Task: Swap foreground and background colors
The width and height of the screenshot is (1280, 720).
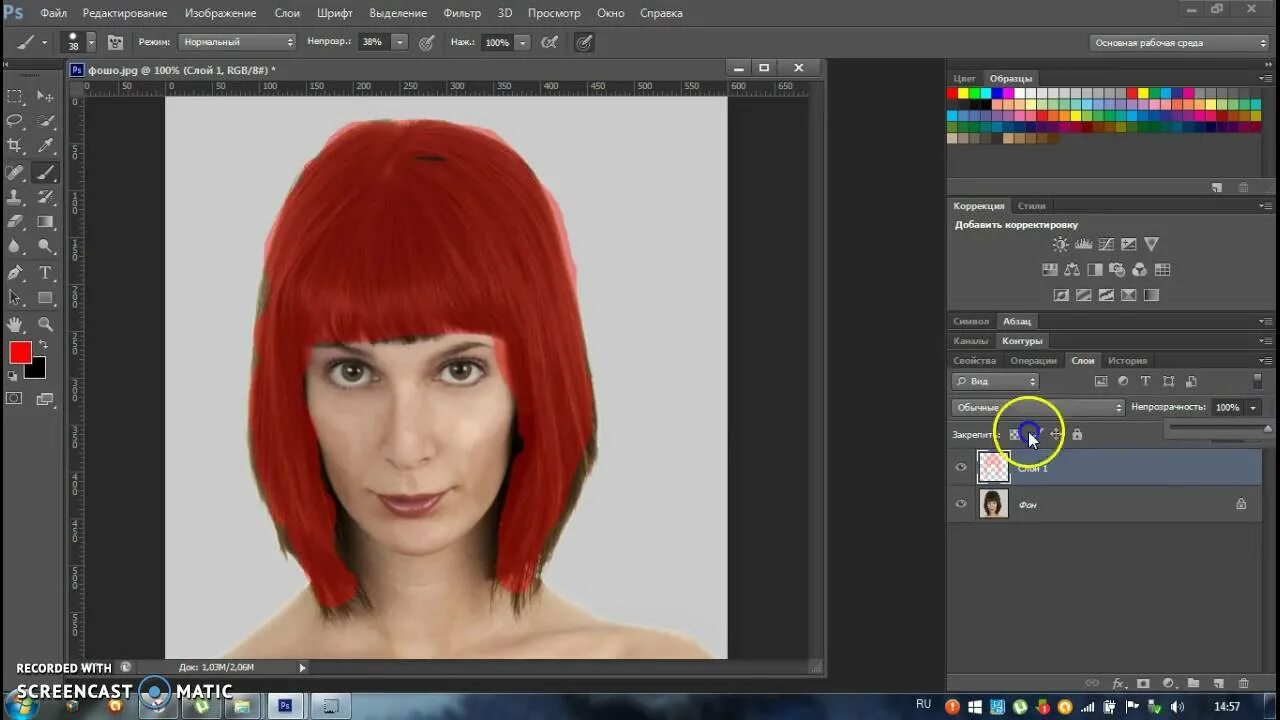Action: tap(42, 346)
